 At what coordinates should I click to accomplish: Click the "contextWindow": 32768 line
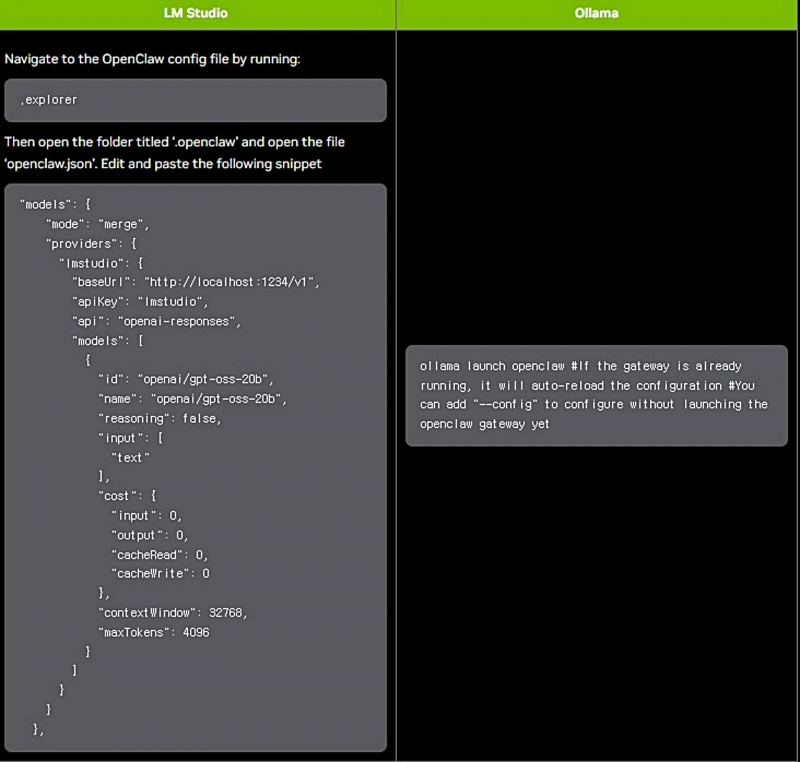[172, 612]
